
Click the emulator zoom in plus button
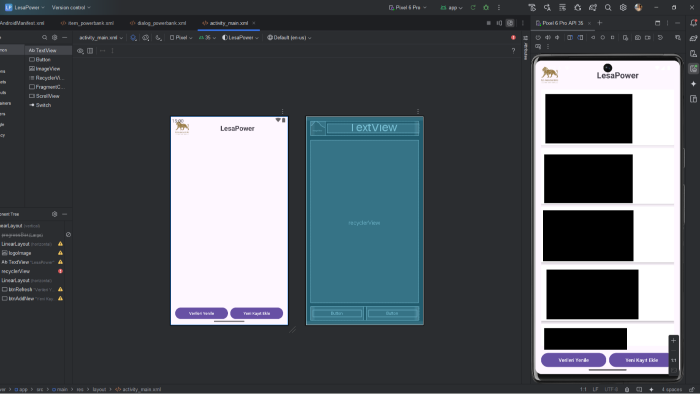point(674,340)
